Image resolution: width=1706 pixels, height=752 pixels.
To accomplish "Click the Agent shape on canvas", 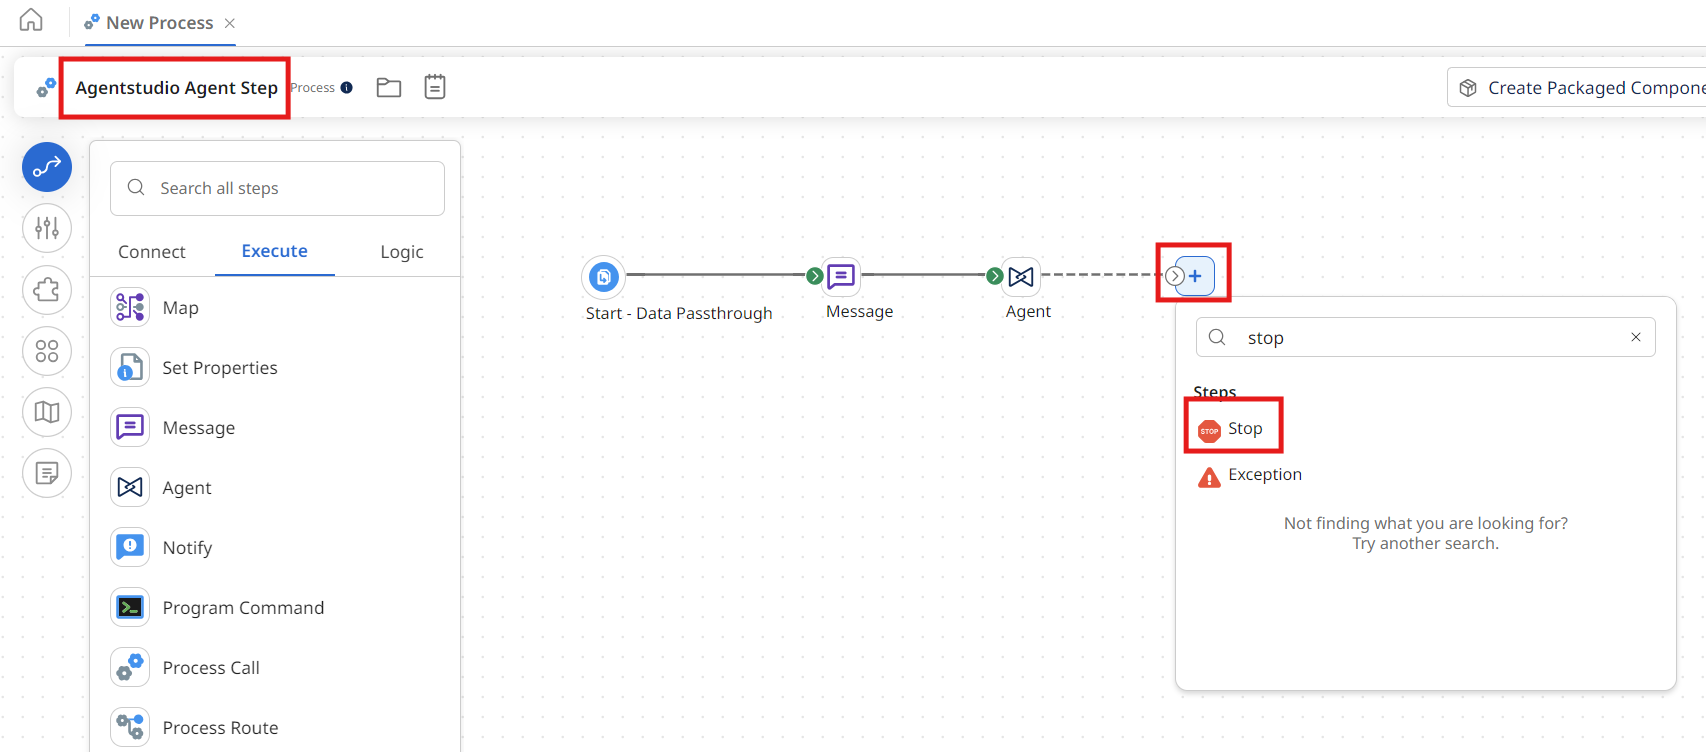I will pos(1021,277).
